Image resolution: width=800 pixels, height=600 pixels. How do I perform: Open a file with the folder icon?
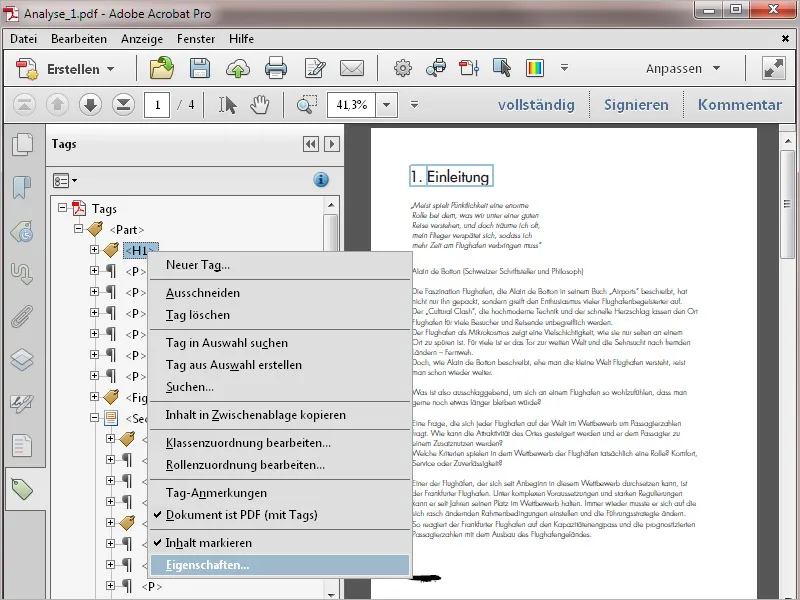coord(161,68)
